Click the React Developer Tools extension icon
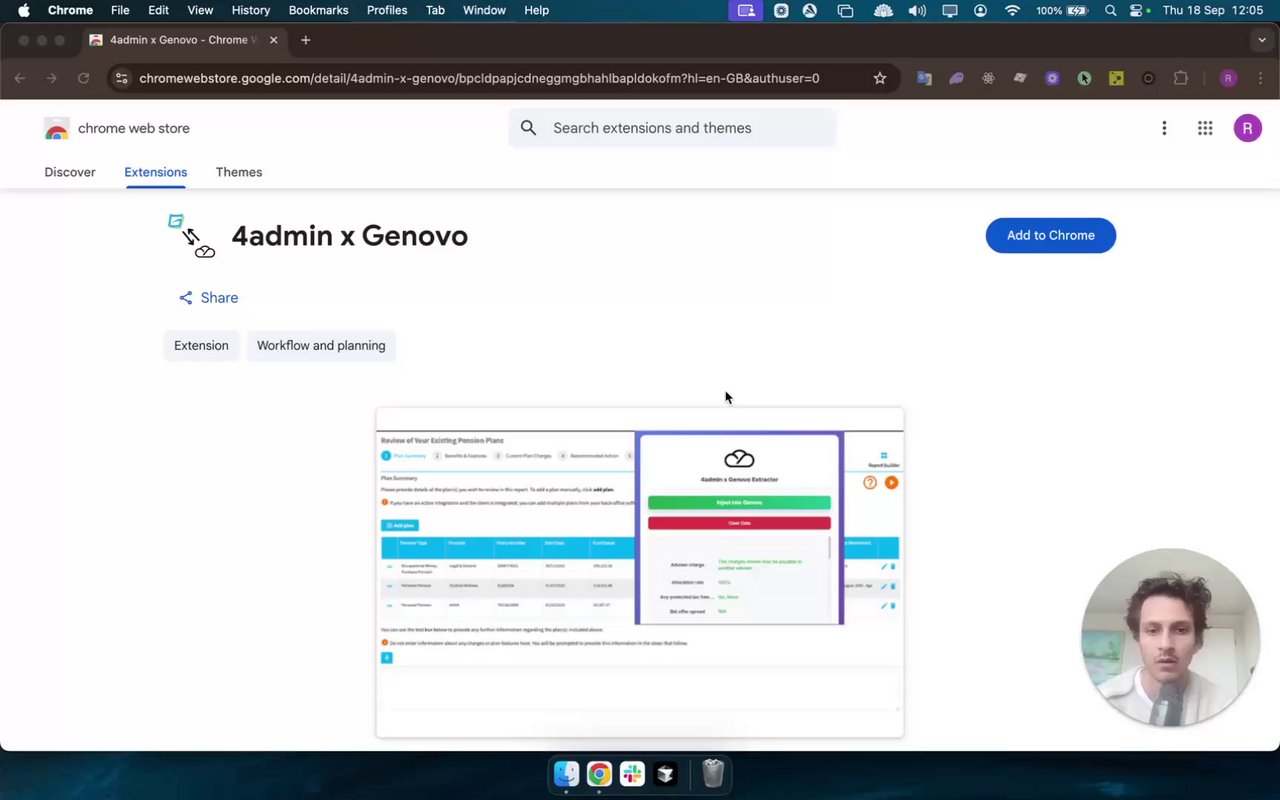The height and width of the screenshot is (800, 1280). tap(988, 78)
